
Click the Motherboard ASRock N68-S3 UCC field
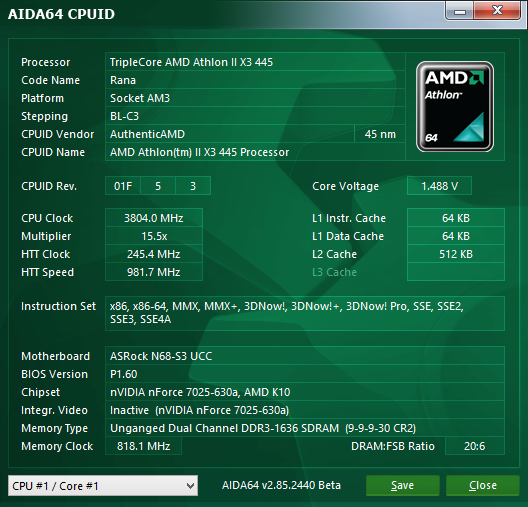tap(305, 356)
